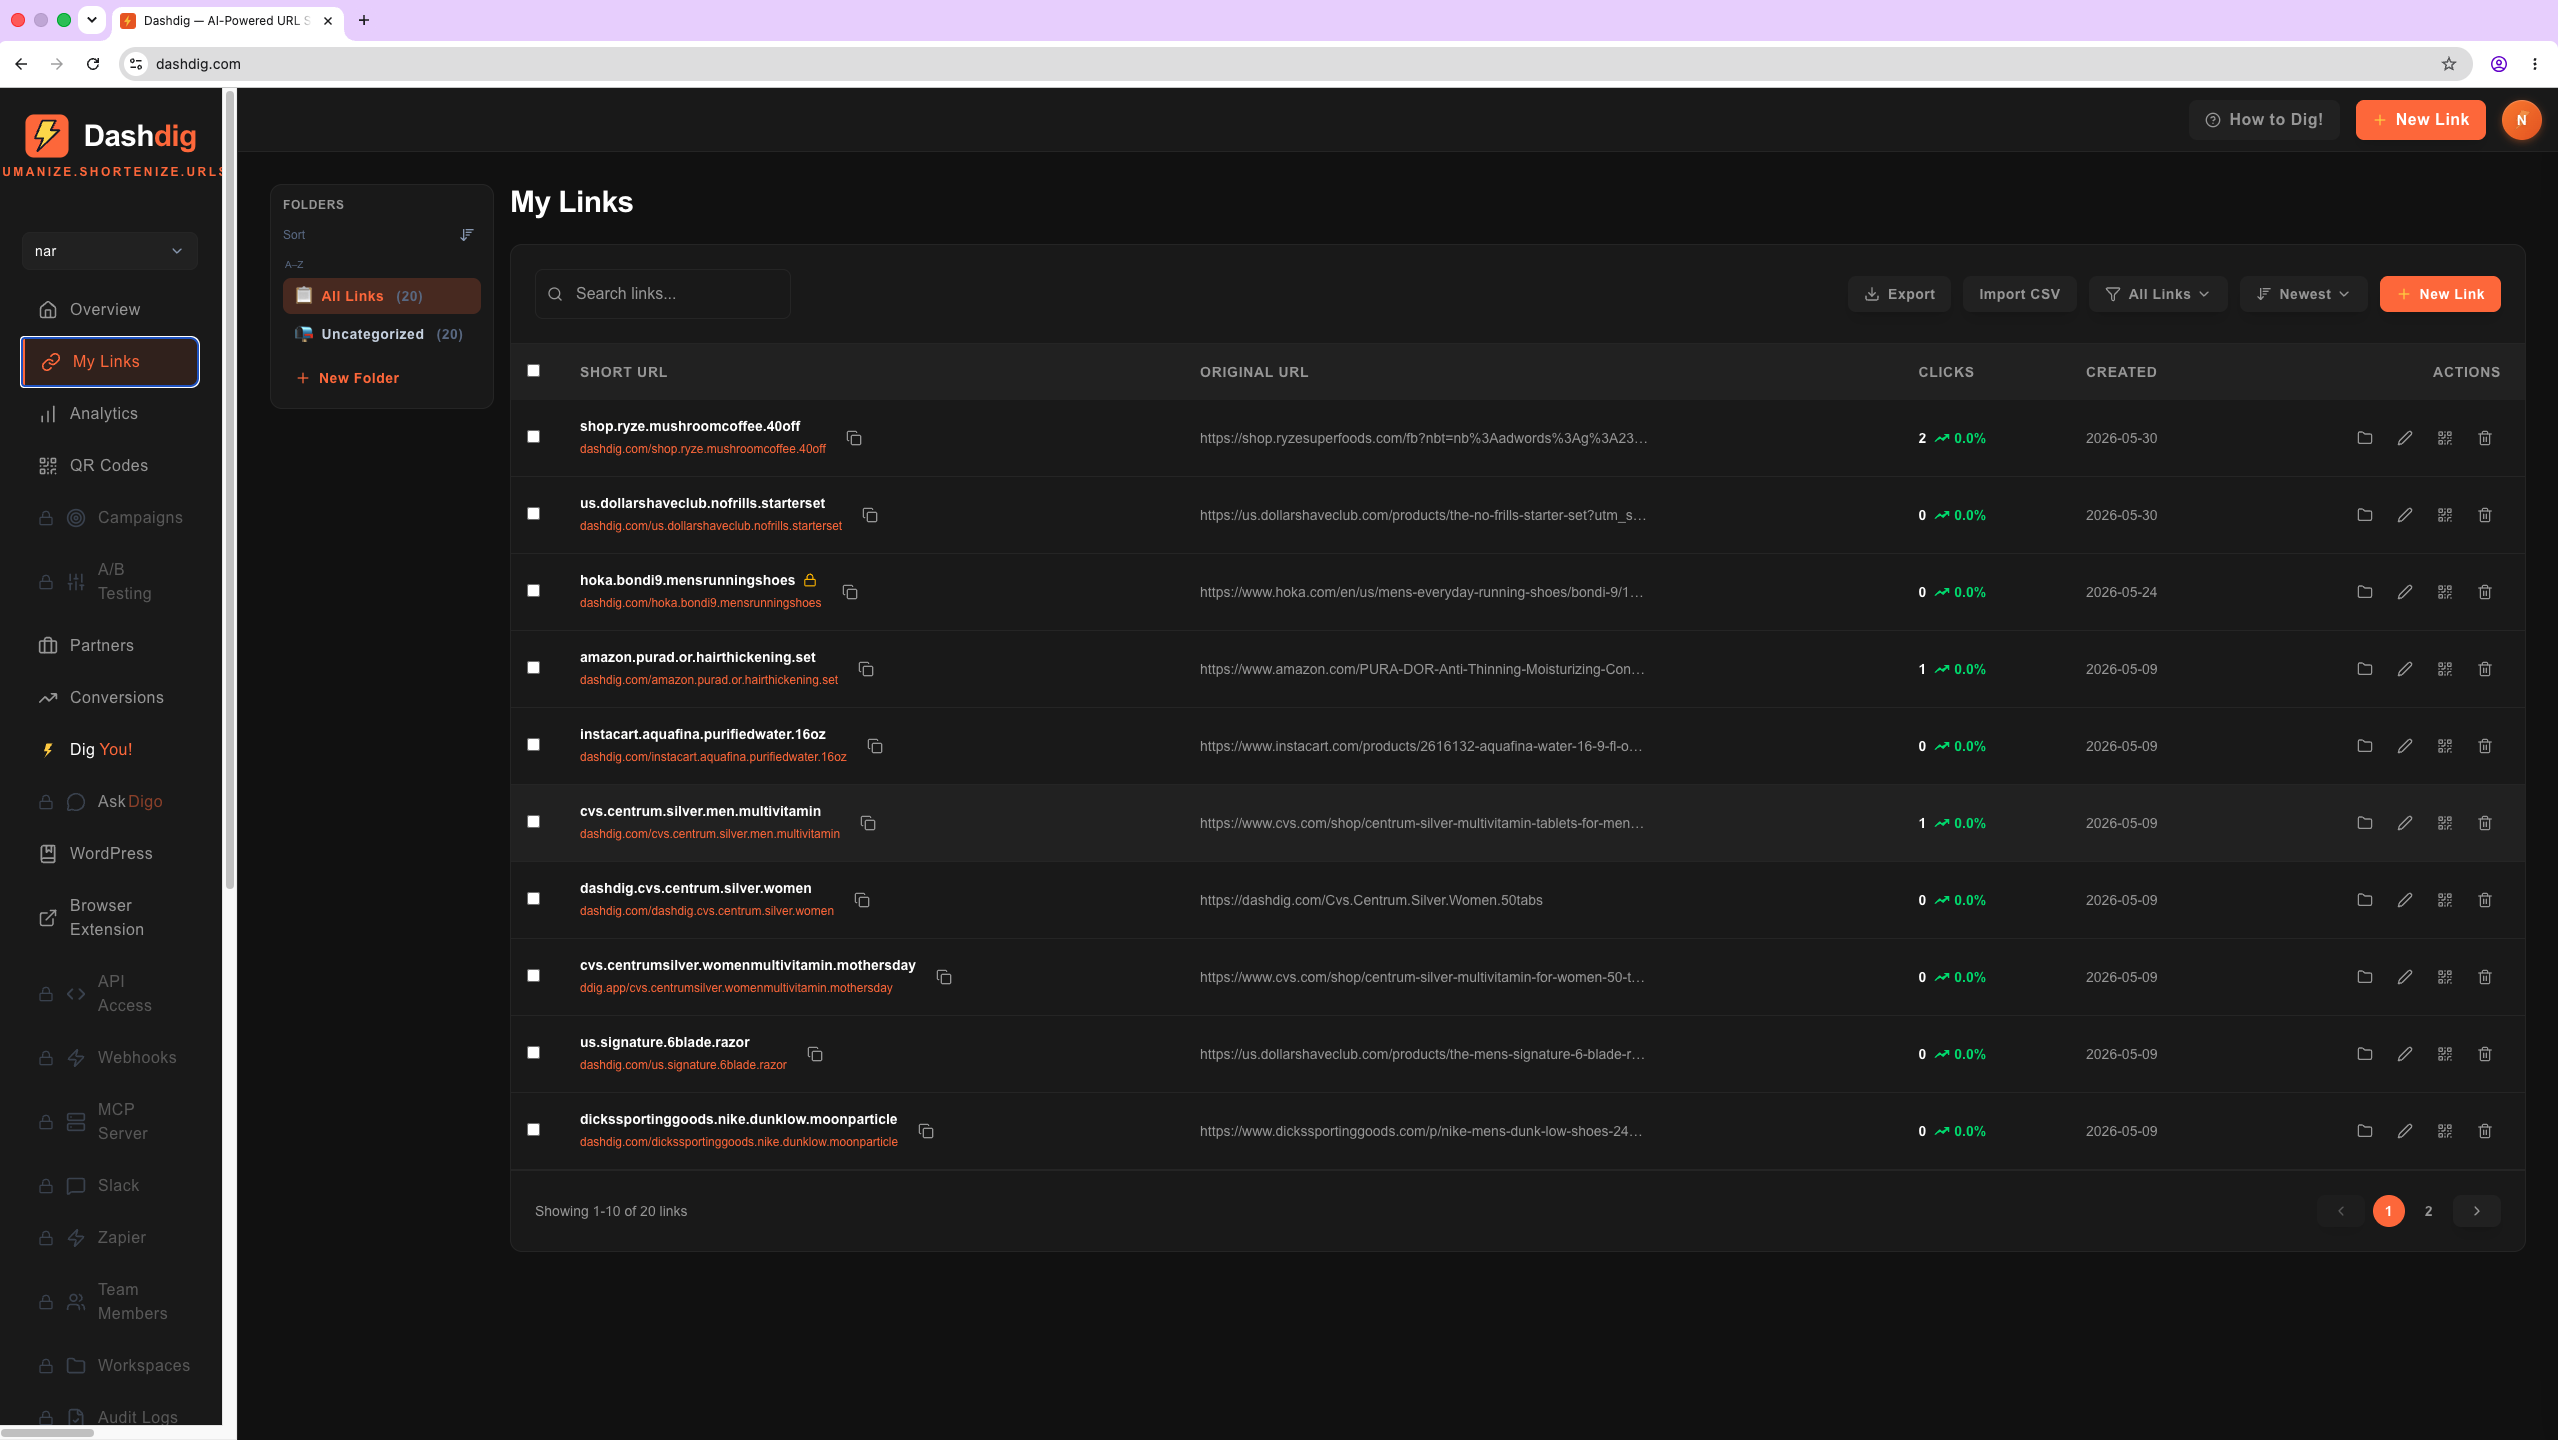This screenshot has height=1440, width=2558.
Task: Open the WordPress integration page
Action: (110, 854)
